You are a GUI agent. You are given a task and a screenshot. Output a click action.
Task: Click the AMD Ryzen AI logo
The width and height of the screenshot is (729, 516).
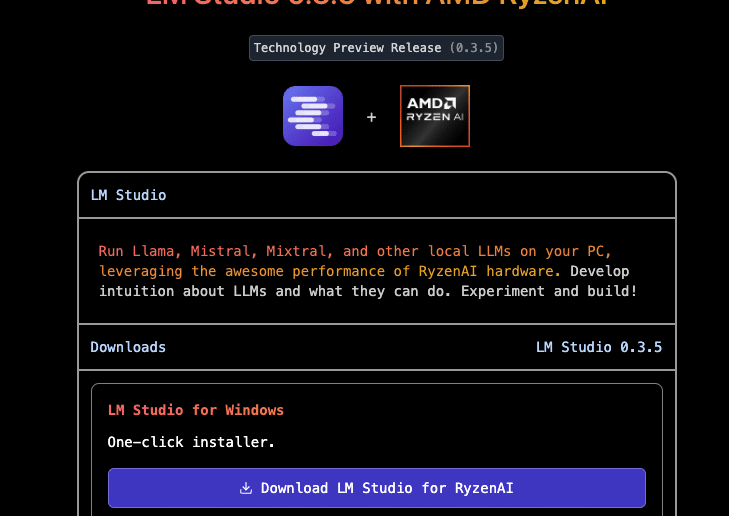[x=435, y=116]
